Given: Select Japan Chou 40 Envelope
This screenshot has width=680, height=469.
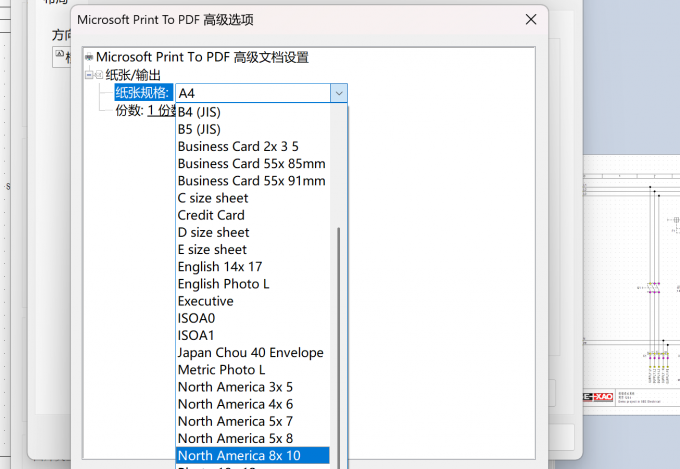Looking at the screenshot, I should coord(253,353).
